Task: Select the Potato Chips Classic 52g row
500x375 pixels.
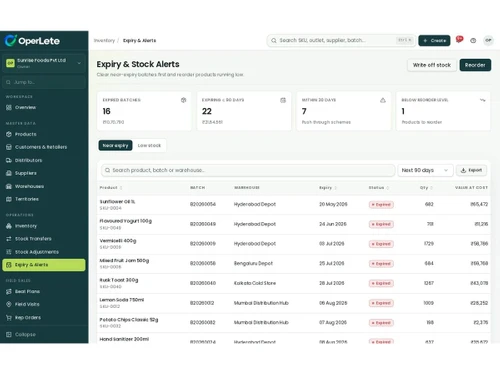Action: pos(294,322)
